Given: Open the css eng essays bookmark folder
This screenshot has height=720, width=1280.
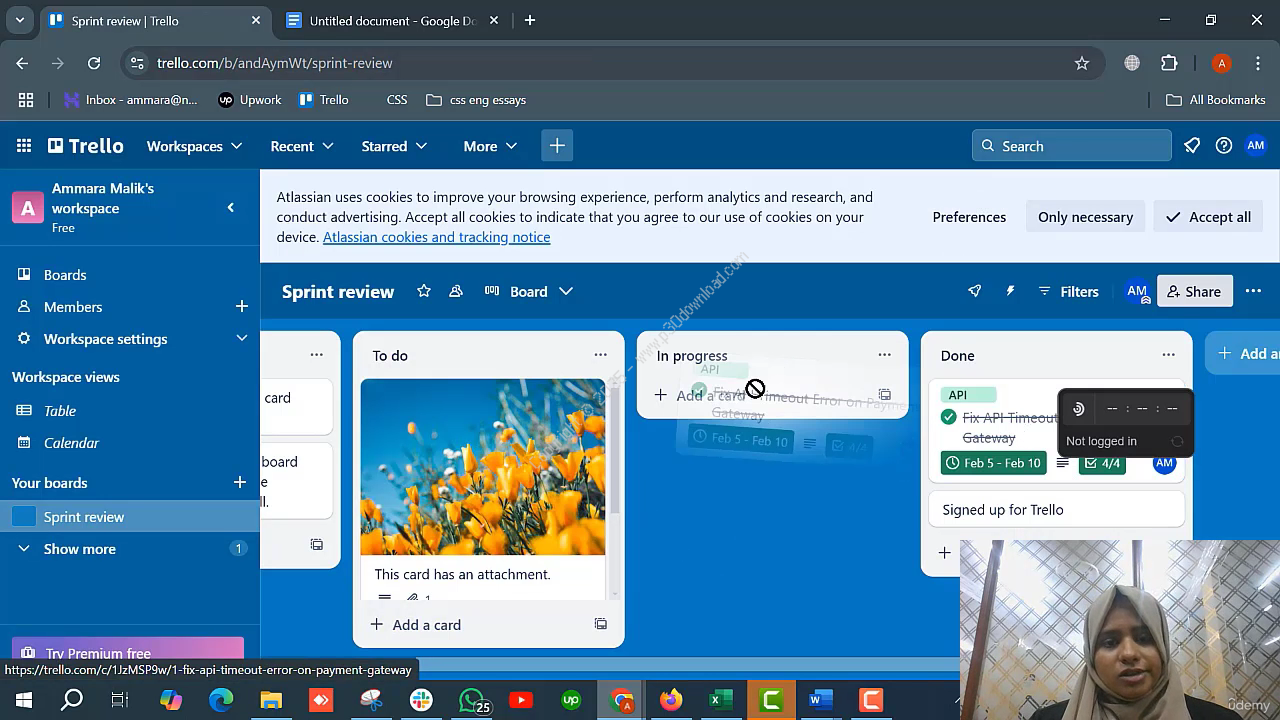Looking at the screenshot, I should point(476,100).
